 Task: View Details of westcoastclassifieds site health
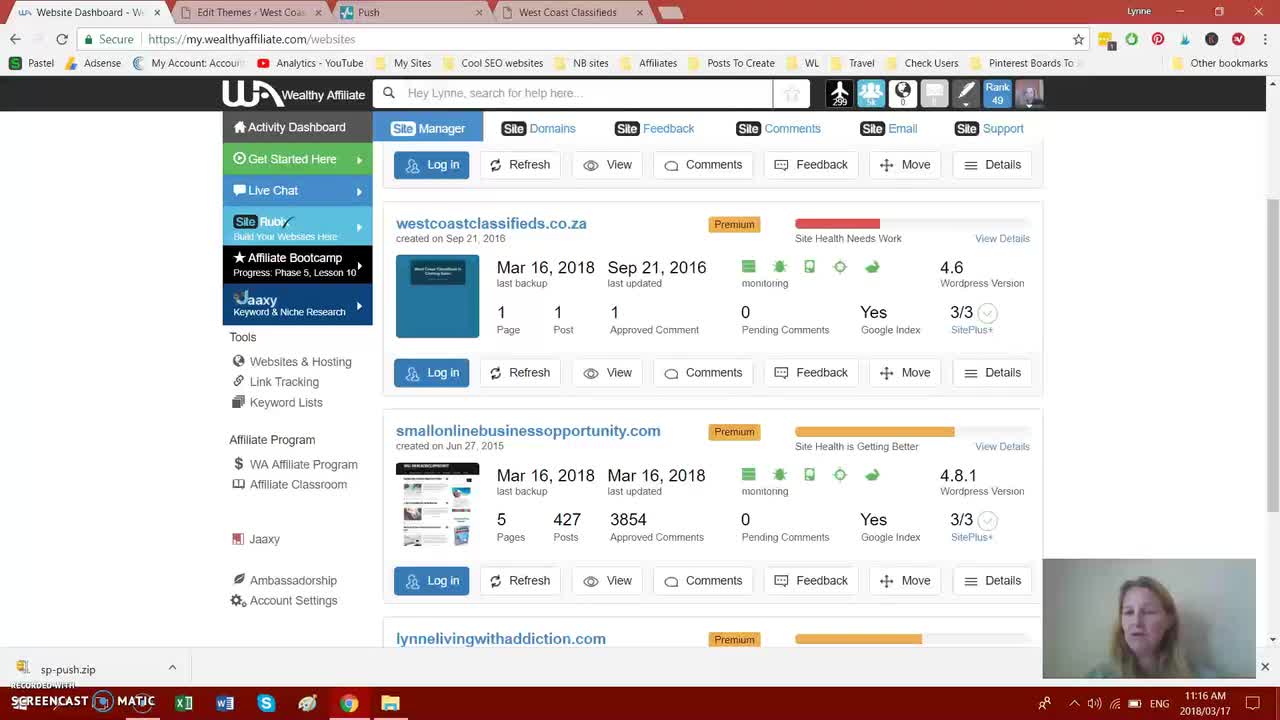[1002, 238]
